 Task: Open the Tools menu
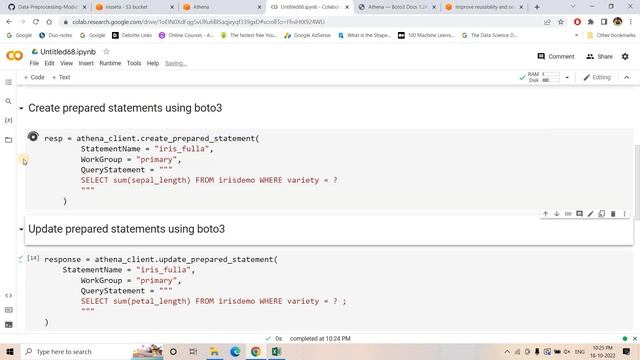(x=134, y=63)
